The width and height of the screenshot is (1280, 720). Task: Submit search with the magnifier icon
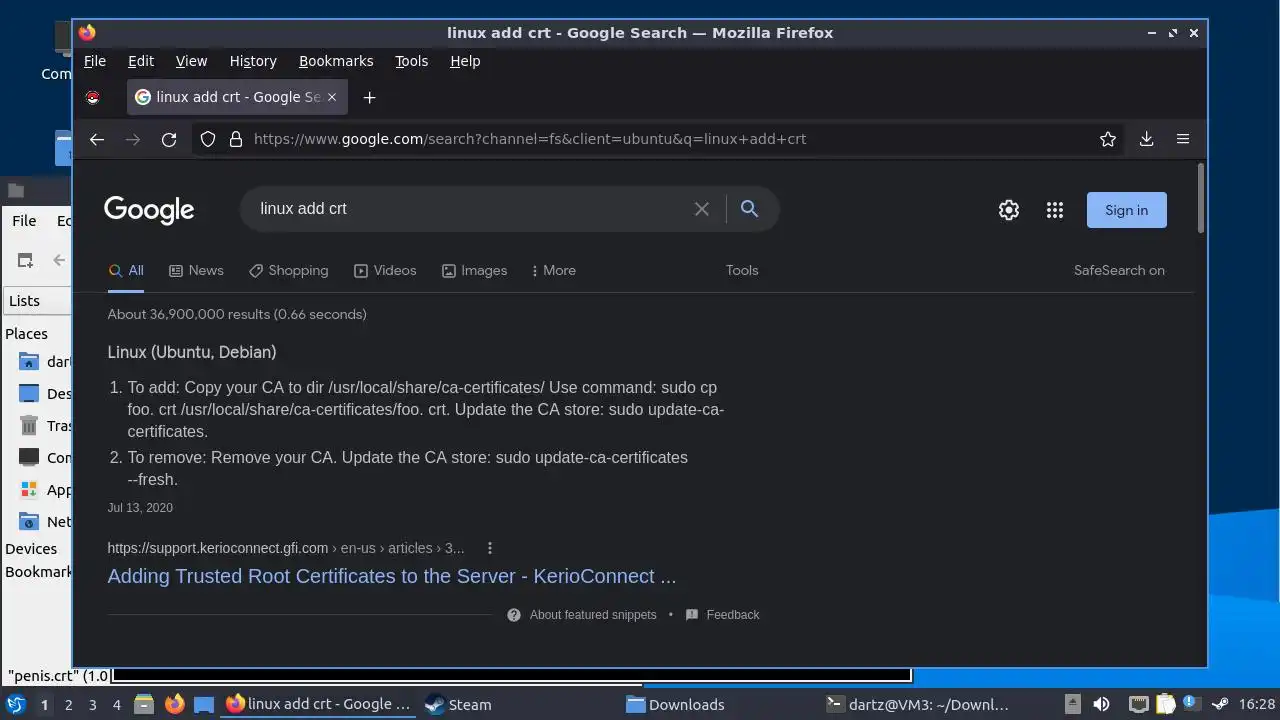tap(749, 208)
